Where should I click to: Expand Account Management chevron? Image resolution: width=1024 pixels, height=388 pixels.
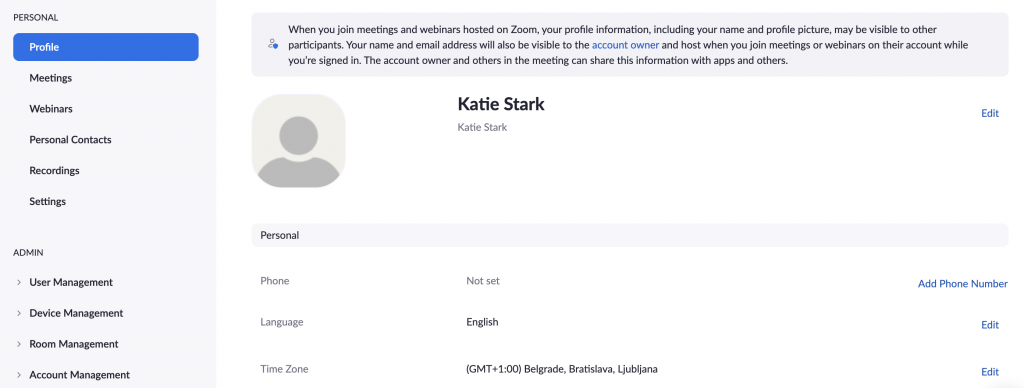(19, 375)
